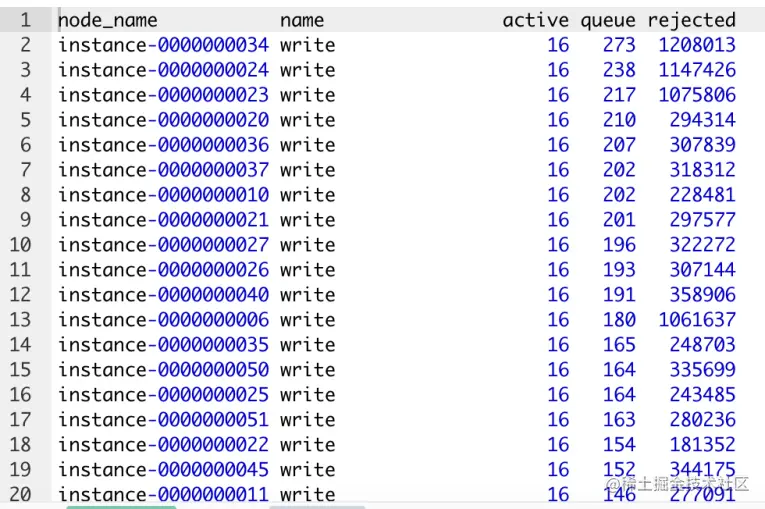Image resolution: width=765 pixels, height=509 pixels.
Task: Select node instance-0000000020
Action: coord(163,120)
